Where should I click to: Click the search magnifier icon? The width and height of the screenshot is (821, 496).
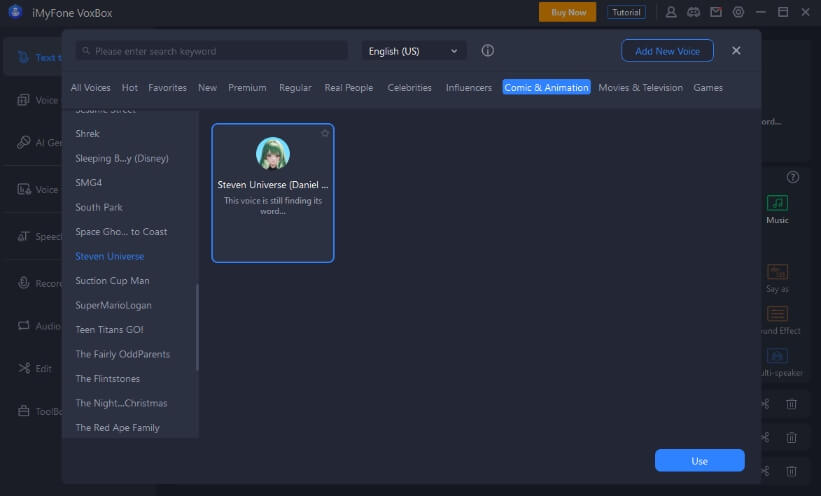pos(86,51)
